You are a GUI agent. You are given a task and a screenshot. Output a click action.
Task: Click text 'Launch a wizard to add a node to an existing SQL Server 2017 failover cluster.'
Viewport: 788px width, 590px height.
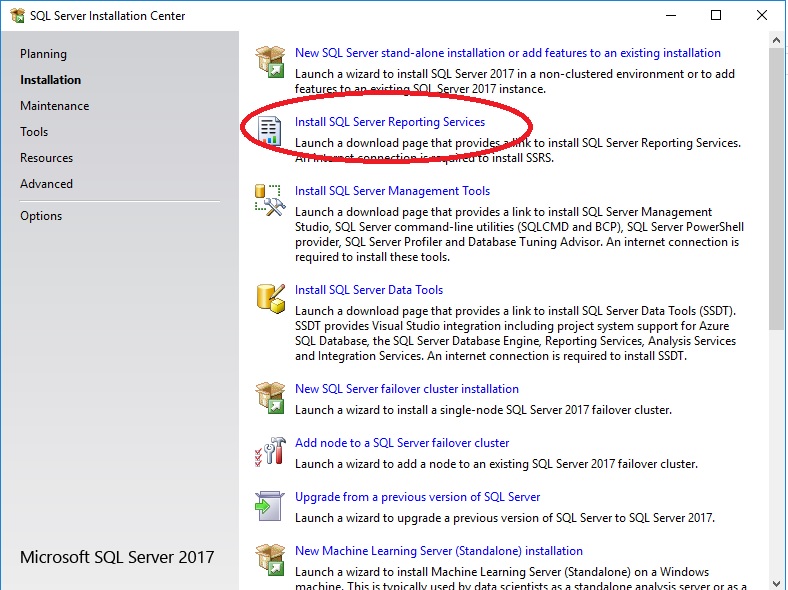(496, 464)
